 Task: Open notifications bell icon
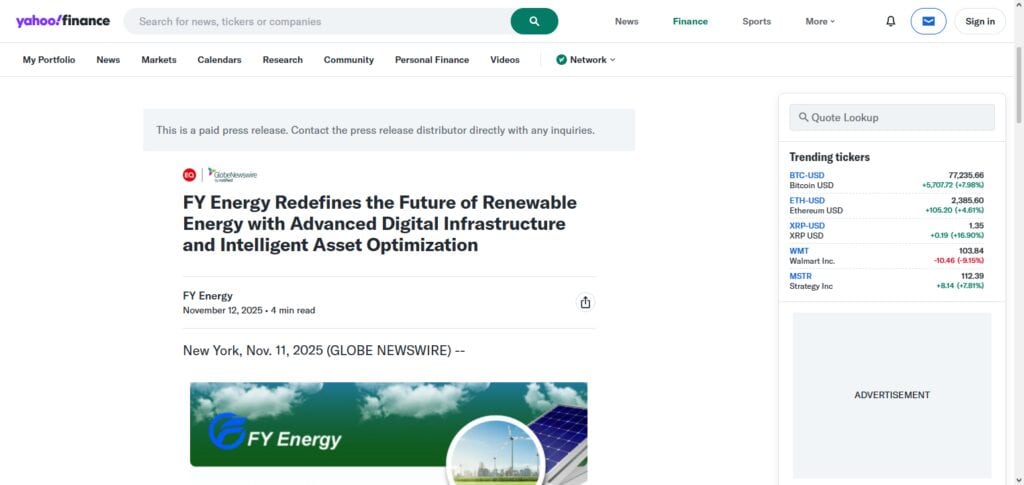(891, 22)
